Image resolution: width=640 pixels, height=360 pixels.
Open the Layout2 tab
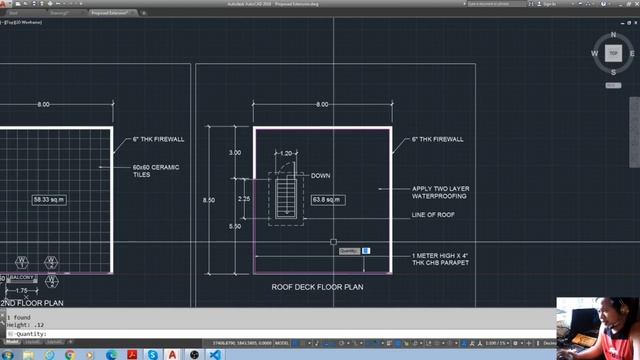click(x=54, y=342)
